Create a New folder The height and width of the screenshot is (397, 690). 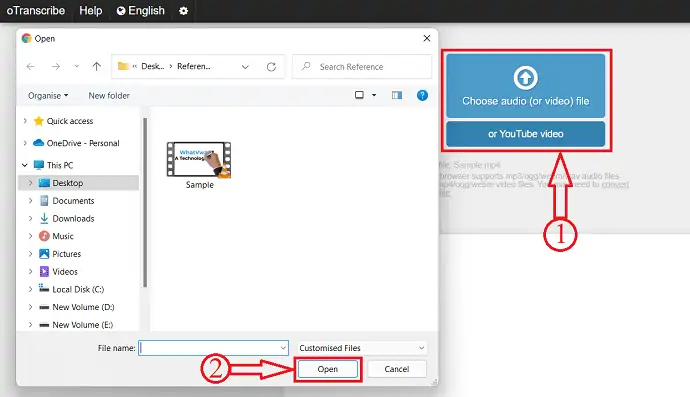click(x=109, y=96)
